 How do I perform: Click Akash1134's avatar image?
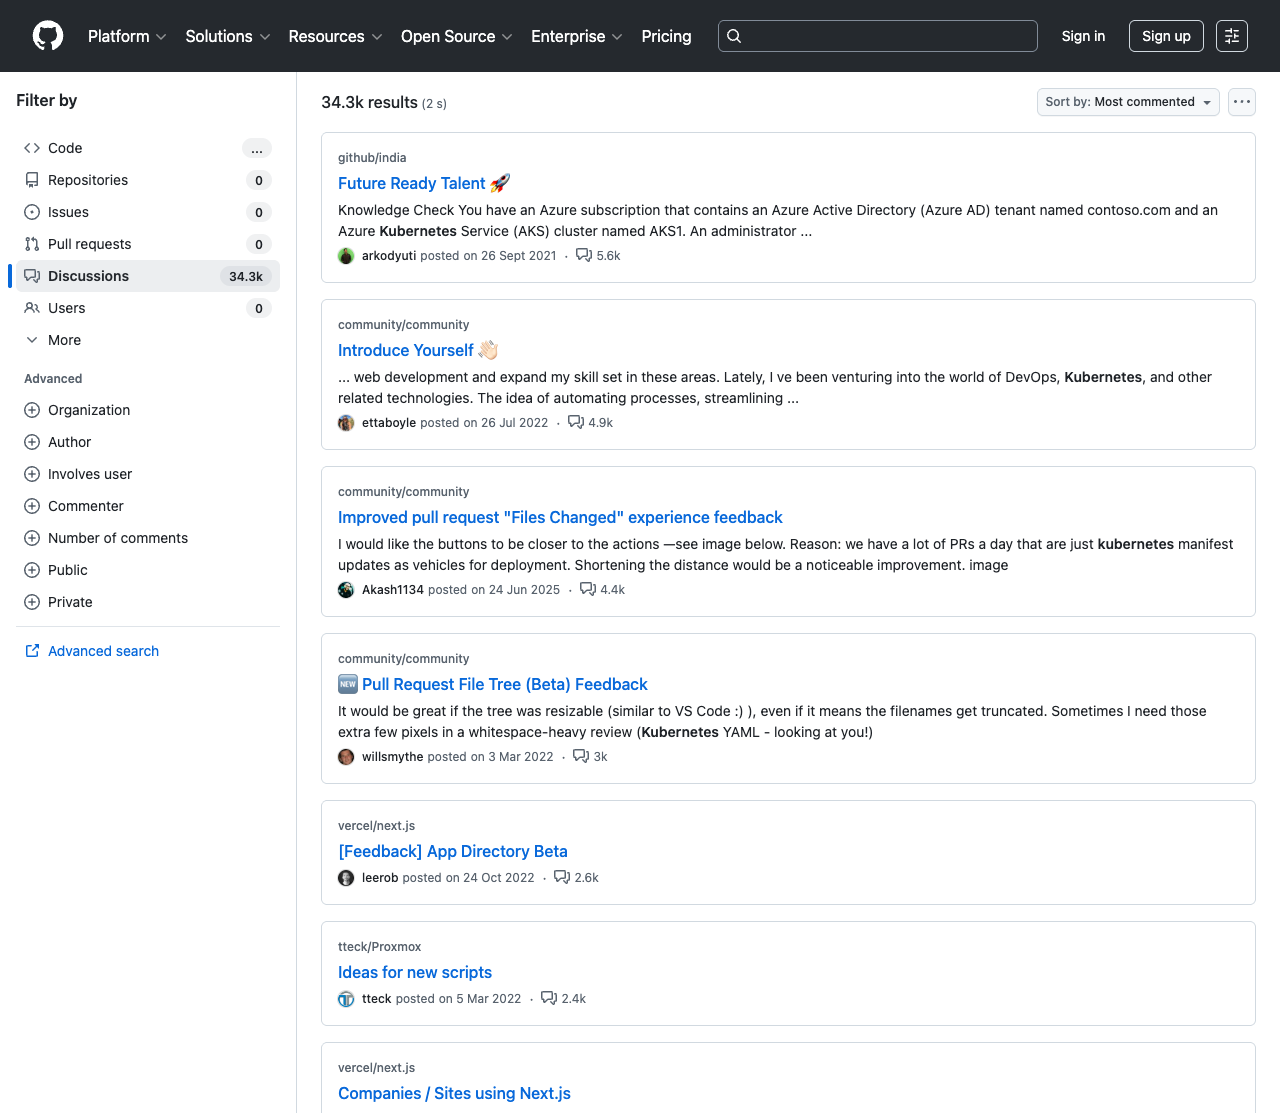pyautogui.click(x=346, y=590)
